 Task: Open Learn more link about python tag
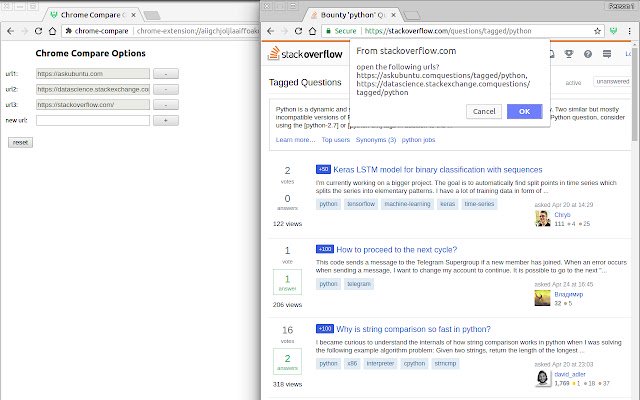pyautogui.click(x=296, y=140)
